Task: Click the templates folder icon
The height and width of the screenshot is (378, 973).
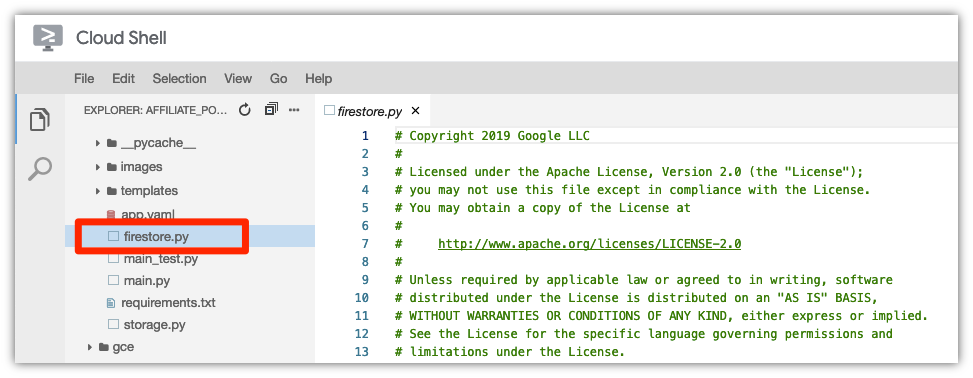Action: click(112, 191)
